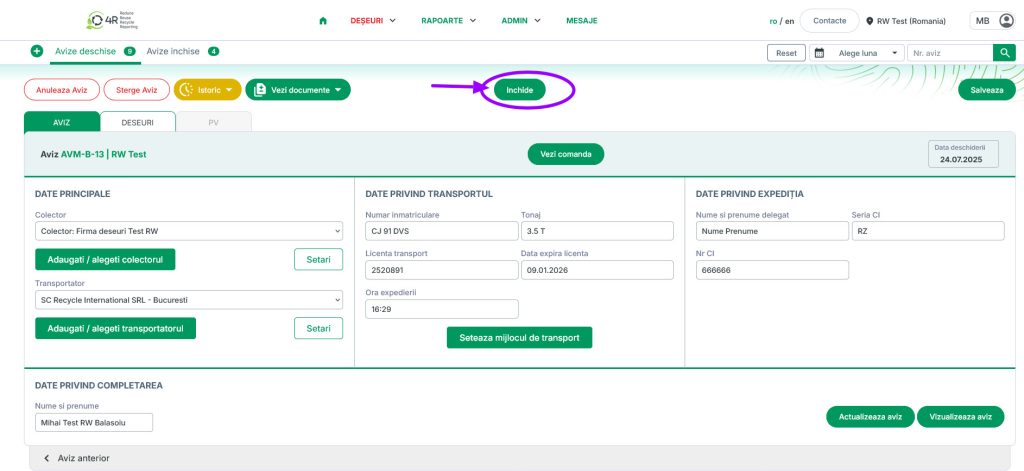Open the user profile avatar icon
The width and height of the screenshot is (1024, 471).
click(1006, 21)
